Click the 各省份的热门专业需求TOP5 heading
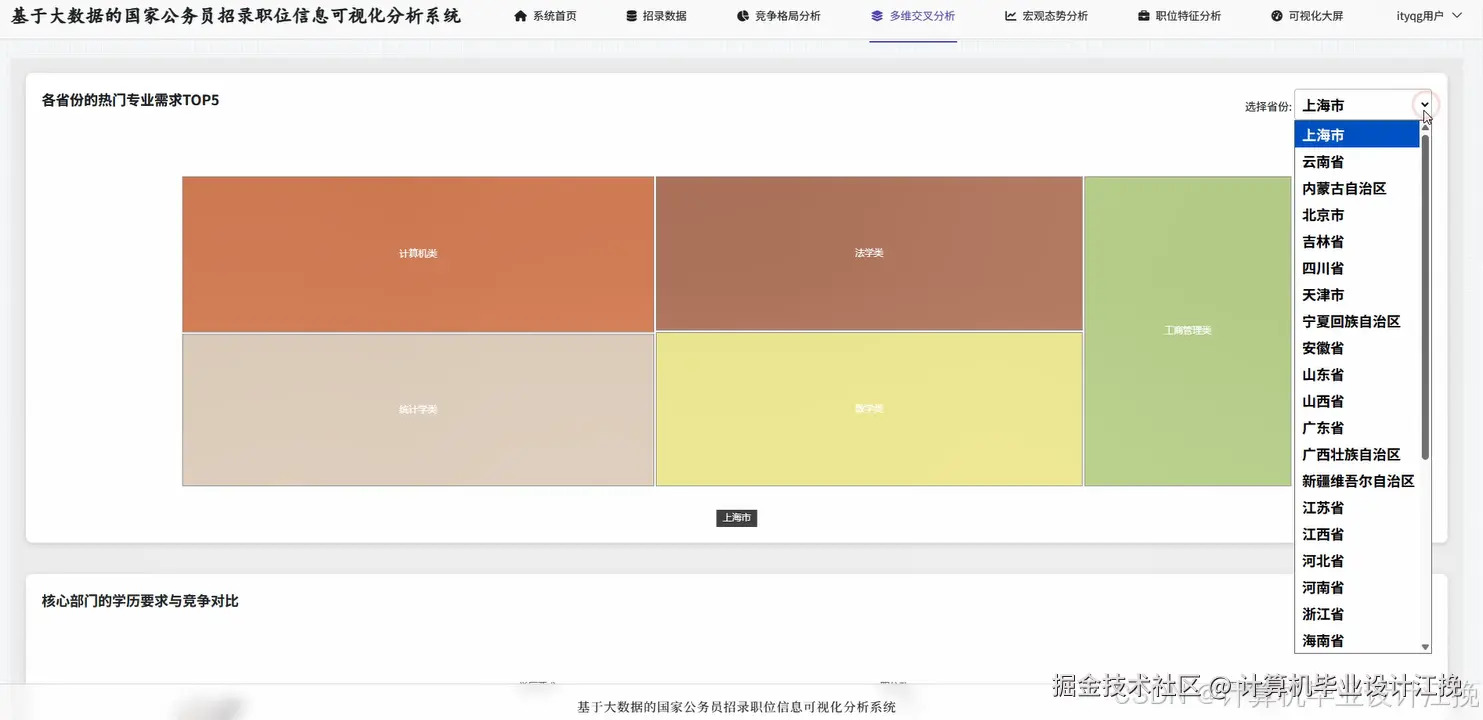The image size is (1483, 720). click(130, 100)
